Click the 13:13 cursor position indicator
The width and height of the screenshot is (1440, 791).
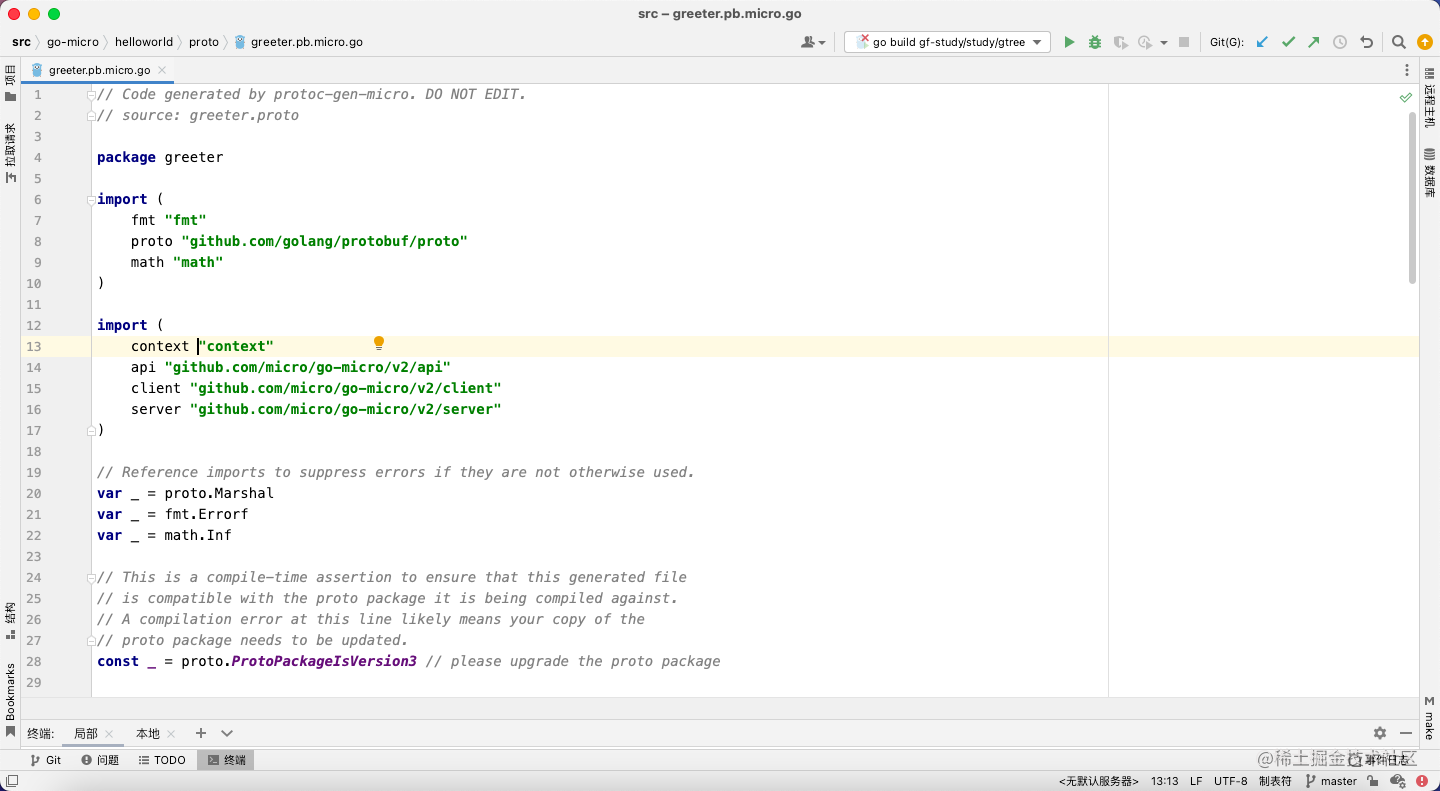(x=1165, y=781)
